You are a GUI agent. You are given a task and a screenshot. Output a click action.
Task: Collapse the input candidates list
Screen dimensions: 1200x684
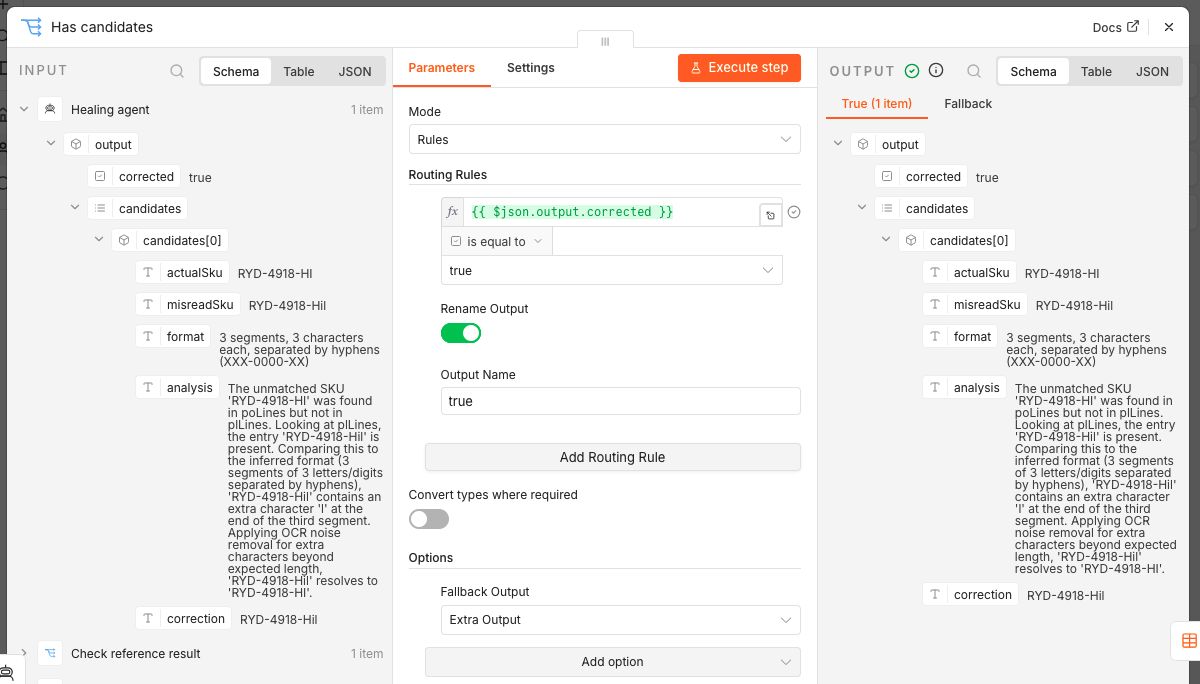[75, 208]
